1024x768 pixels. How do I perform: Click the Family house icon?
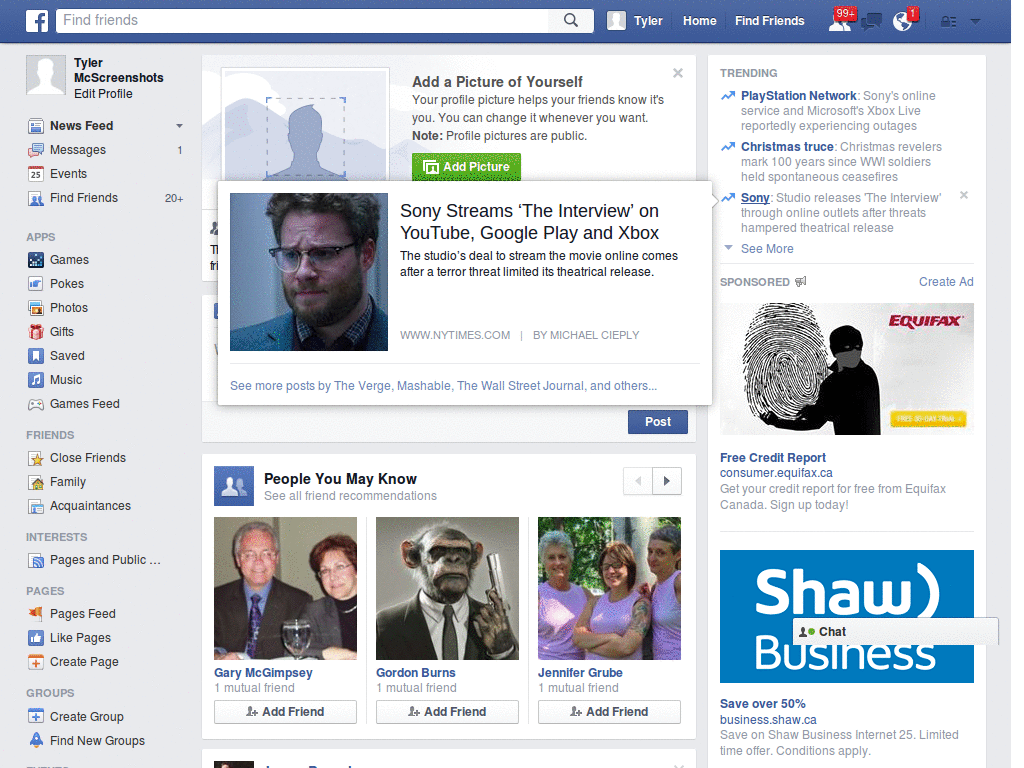click(x=35, y=483)
